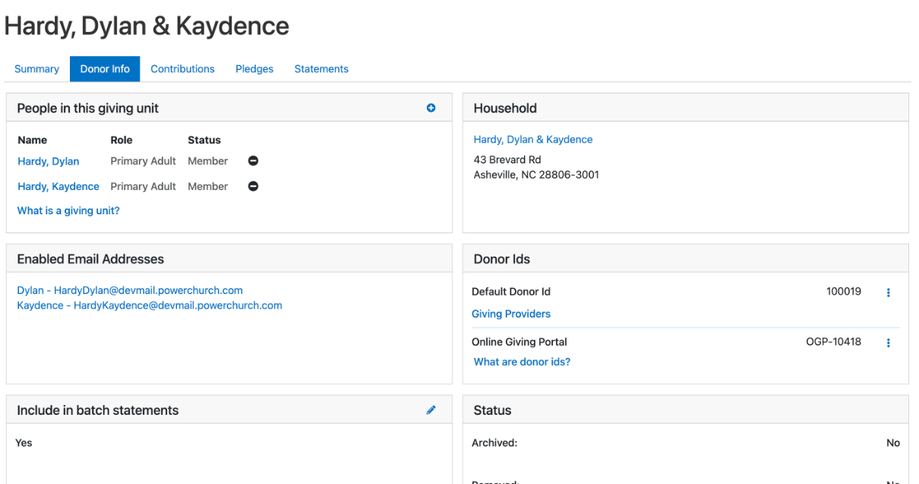Click Member status in Dylan's row
Screen dimensions: 919x484
pos(207,161)
